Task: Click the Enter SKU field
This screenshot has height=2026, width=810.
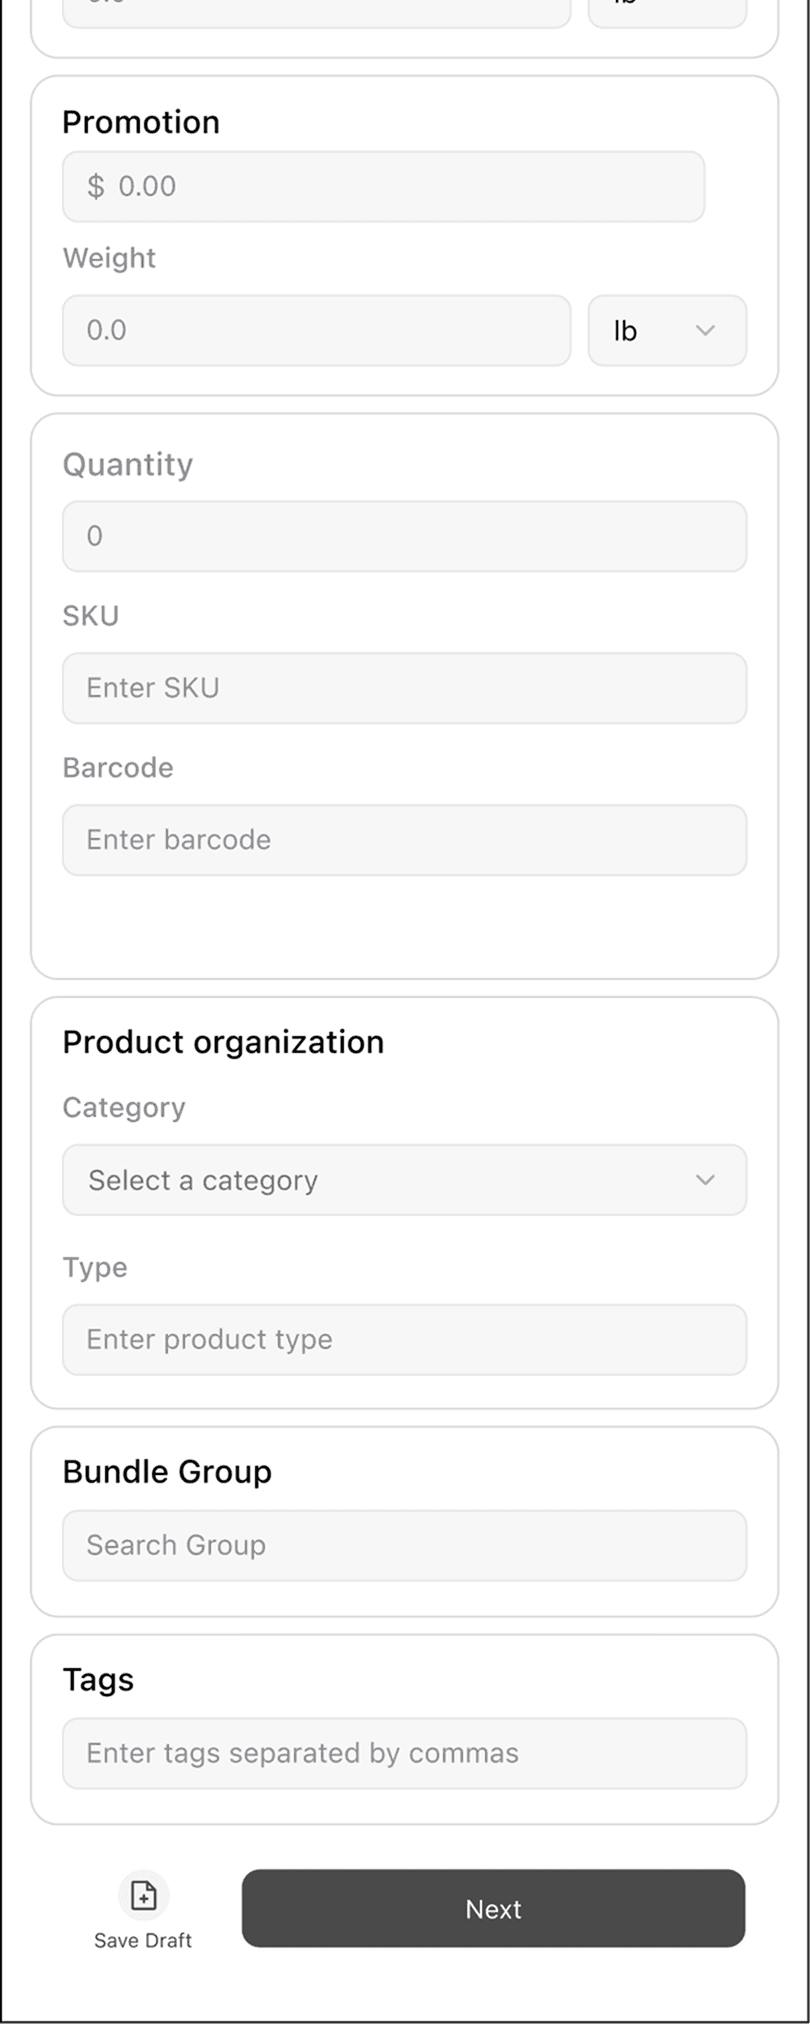Action: click(x=404, y=688)
